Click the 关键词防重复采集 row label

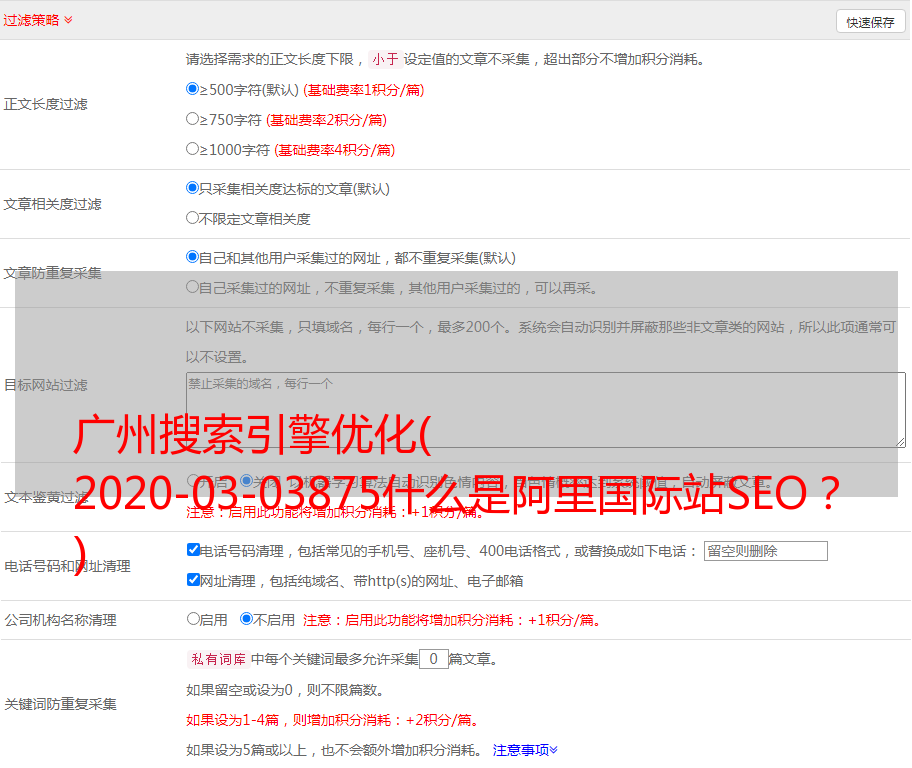point(60,704)
